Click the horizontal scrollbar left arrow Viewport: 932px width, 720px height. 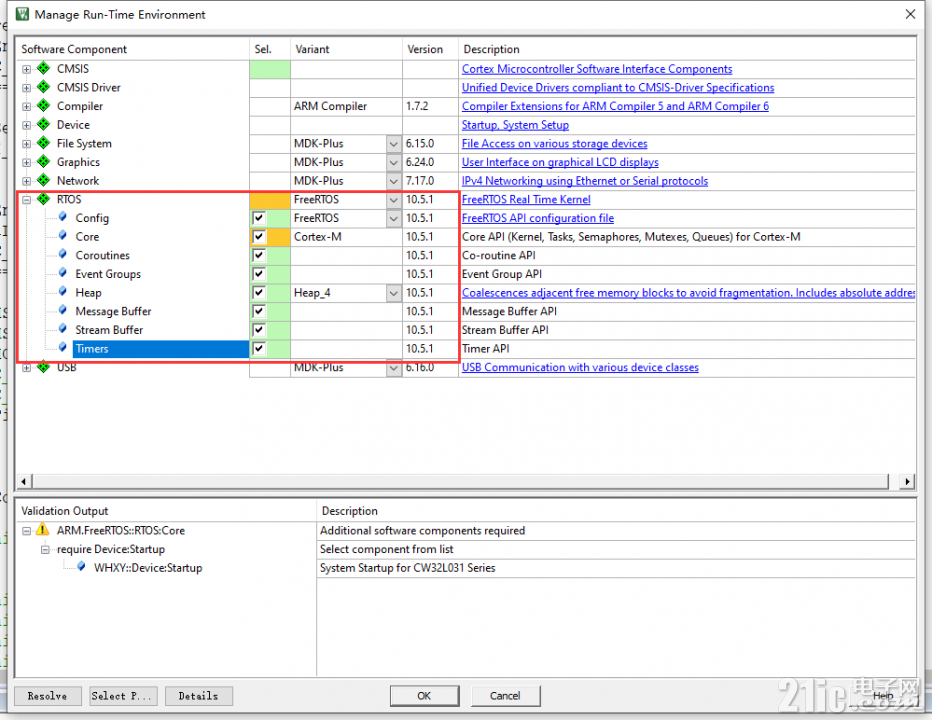tap(24, 481)
